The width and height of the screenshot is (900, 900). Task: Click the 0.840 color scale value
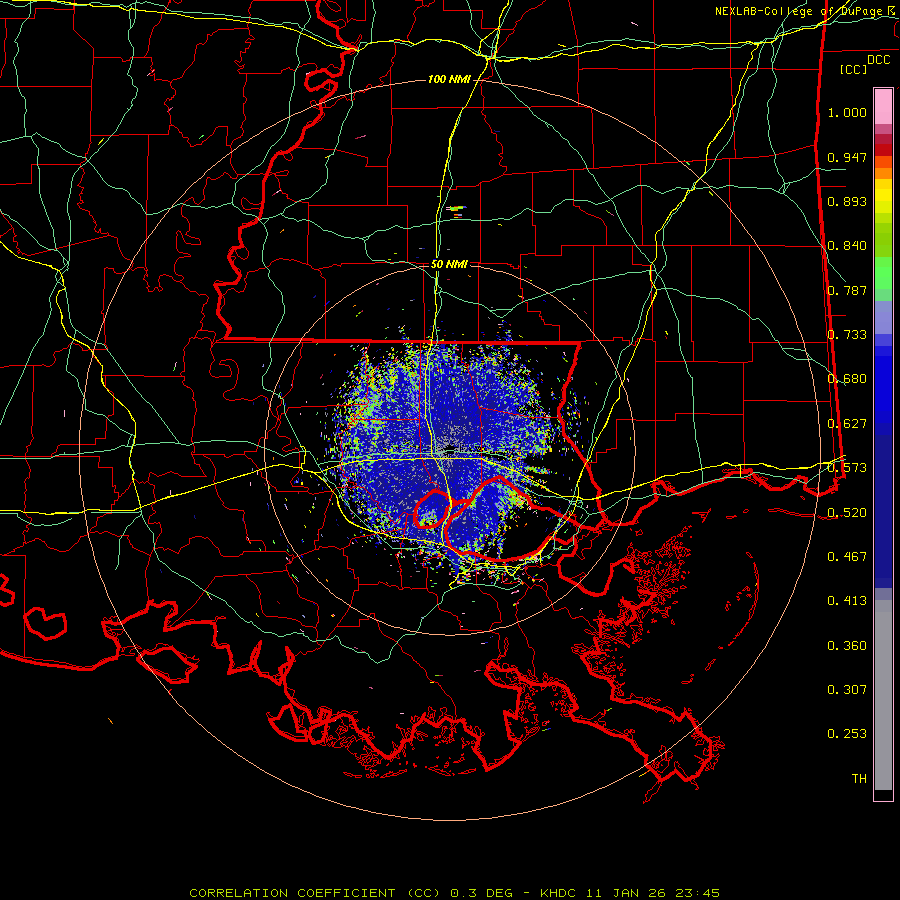click(847, 246)
